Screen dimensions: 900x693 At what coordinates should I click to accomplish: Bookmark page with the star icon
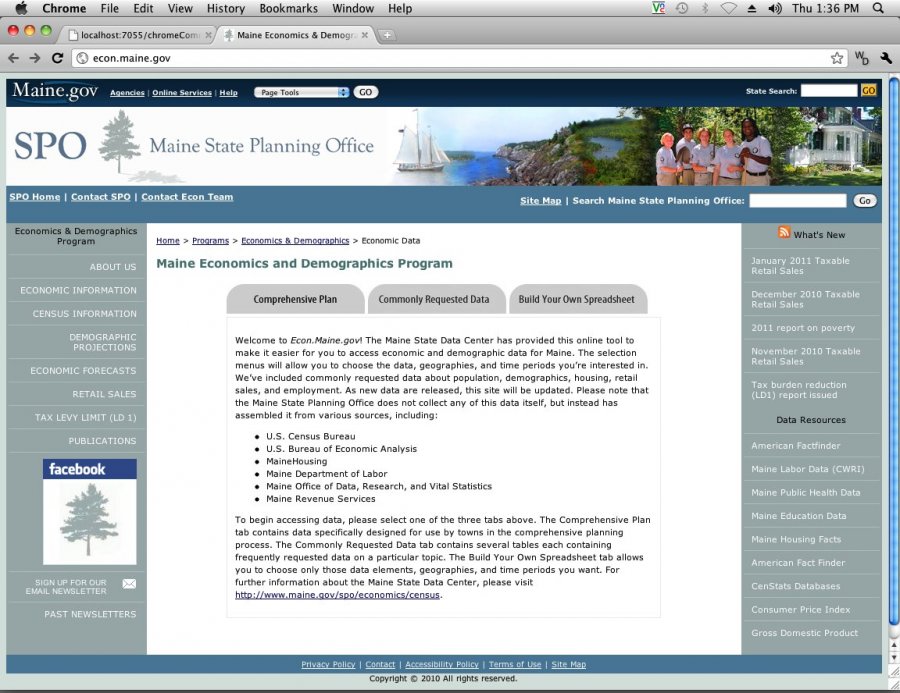pos(837,58)
